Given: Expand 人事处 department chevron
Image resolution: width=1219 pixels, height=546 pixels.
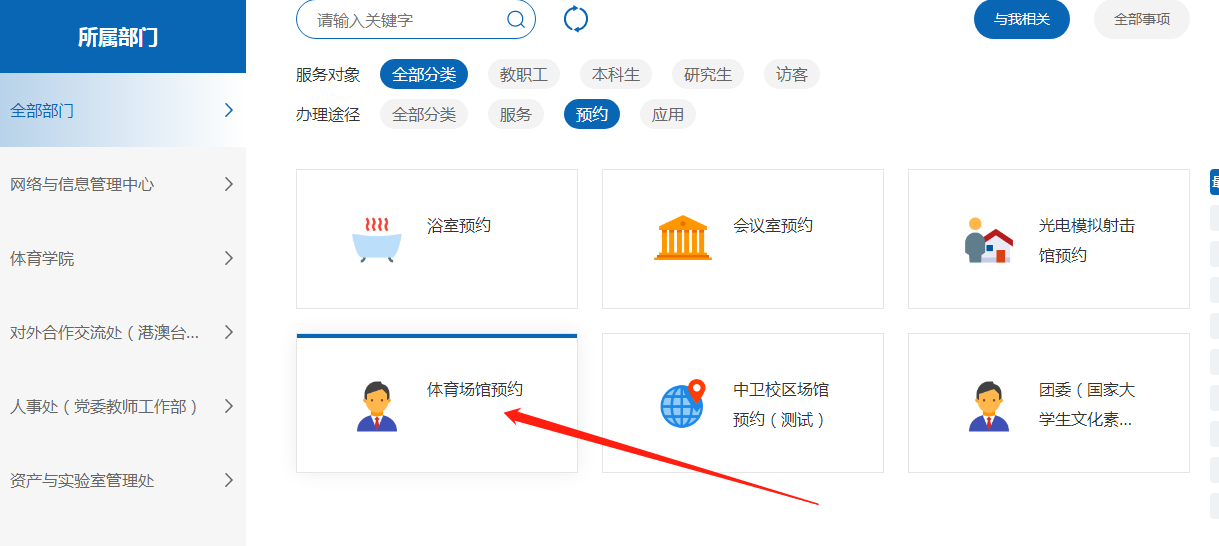Looking at the screenshot, I should (229, 406).
